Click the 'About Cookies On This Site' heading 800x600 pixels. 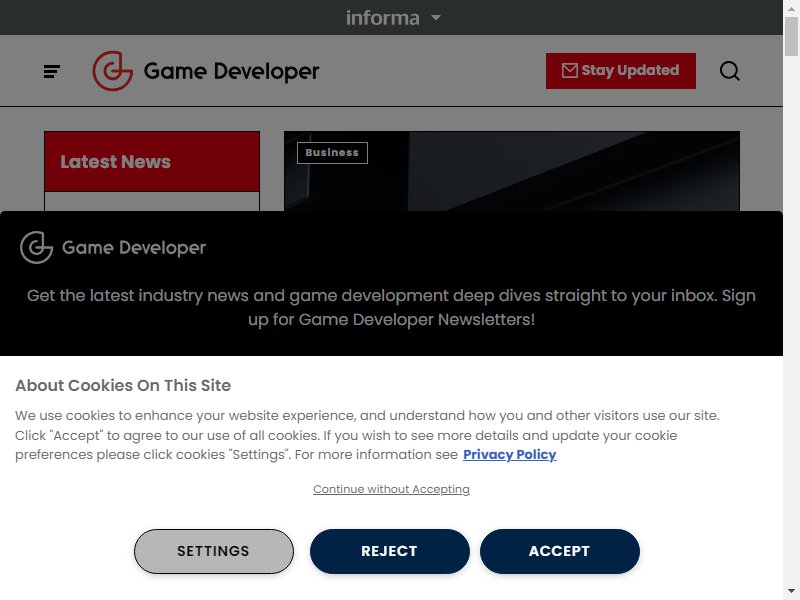pos(123,385)
